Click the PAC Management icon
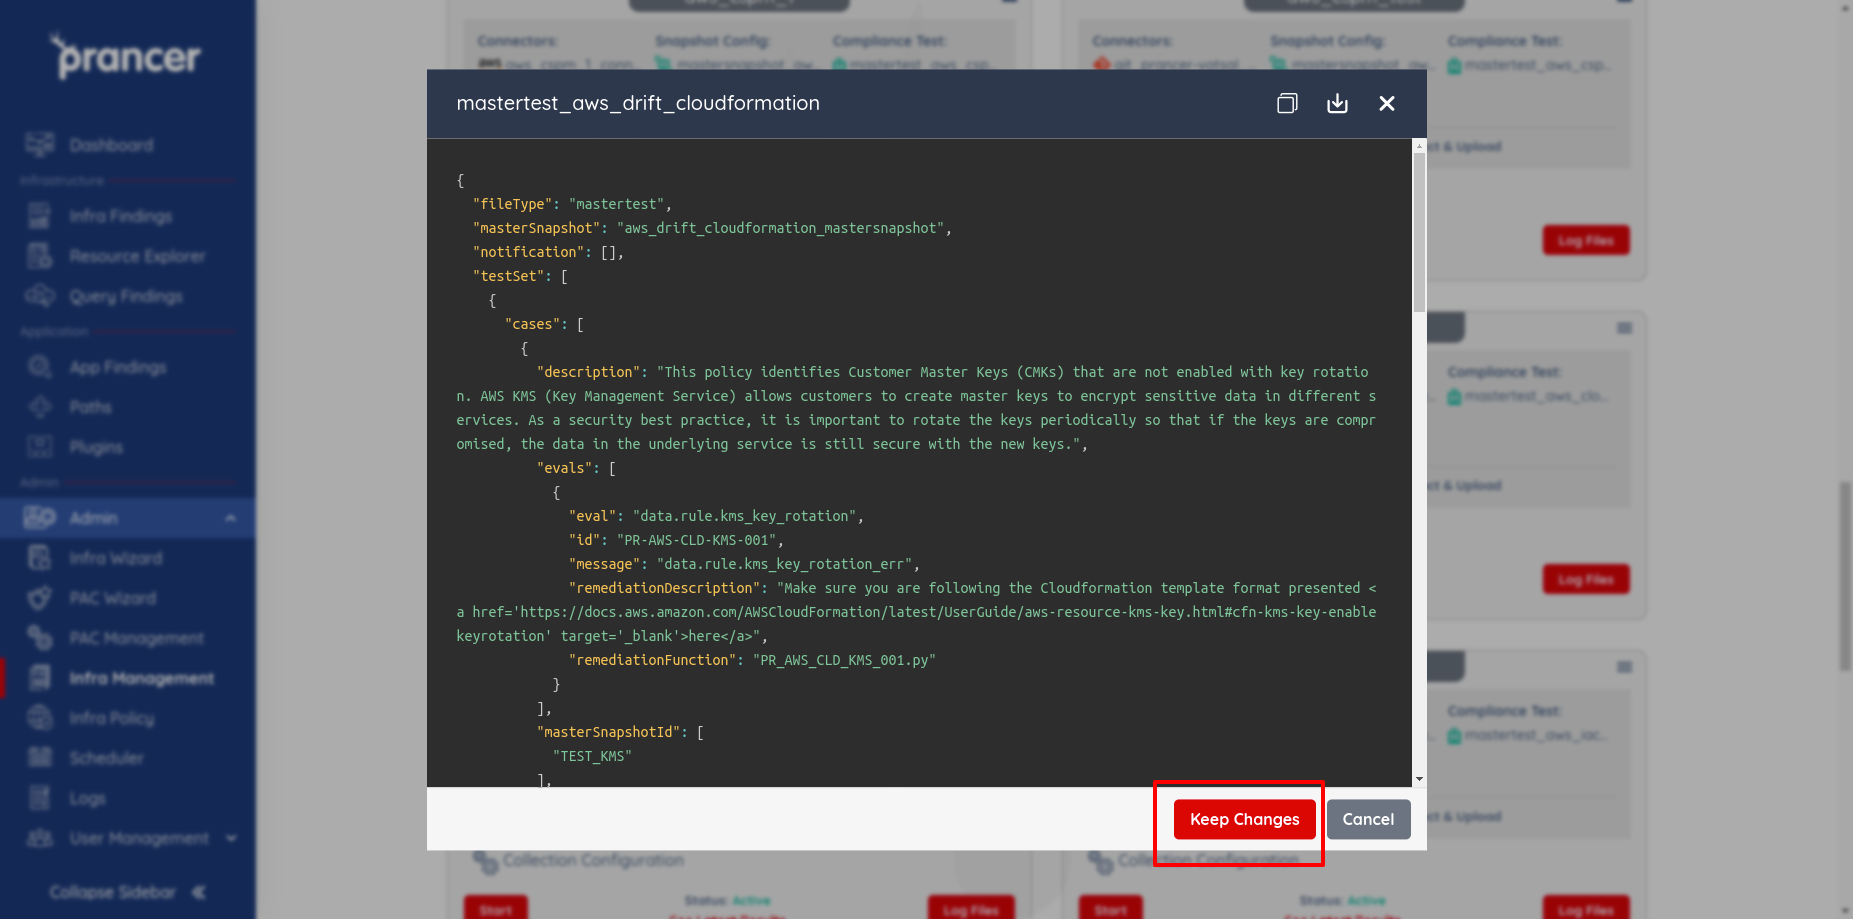Screen dimensions: 1853x919 click(x=40, y=637)
